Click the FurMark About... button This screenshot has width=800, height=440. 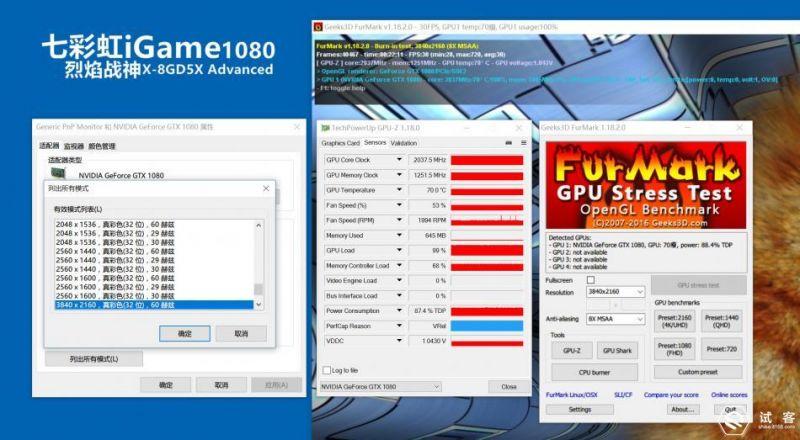(x=683, y=409)
